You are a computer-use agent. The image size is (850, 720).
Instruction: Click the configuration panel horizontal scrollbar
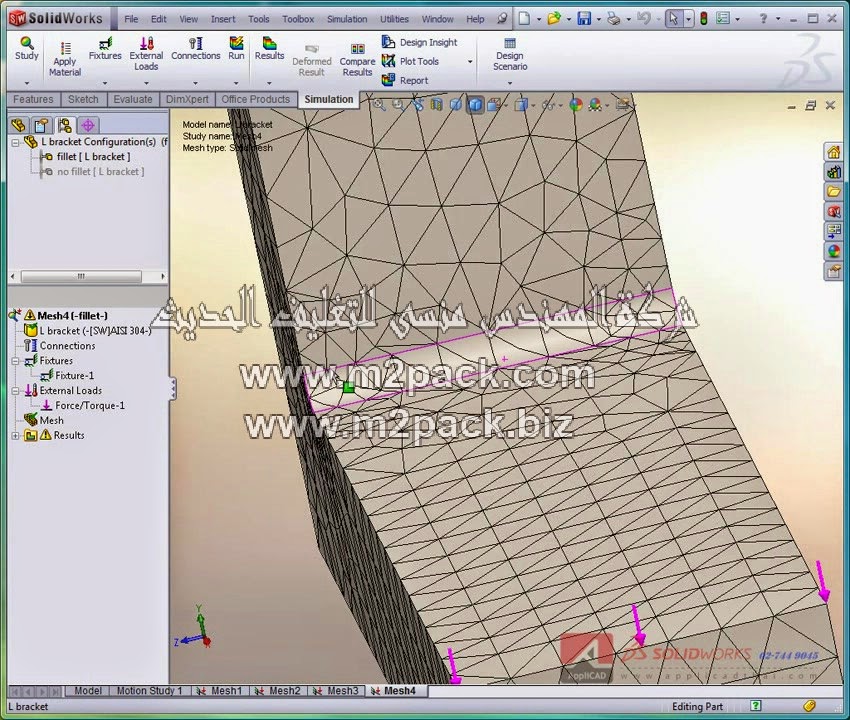(81, 277)
